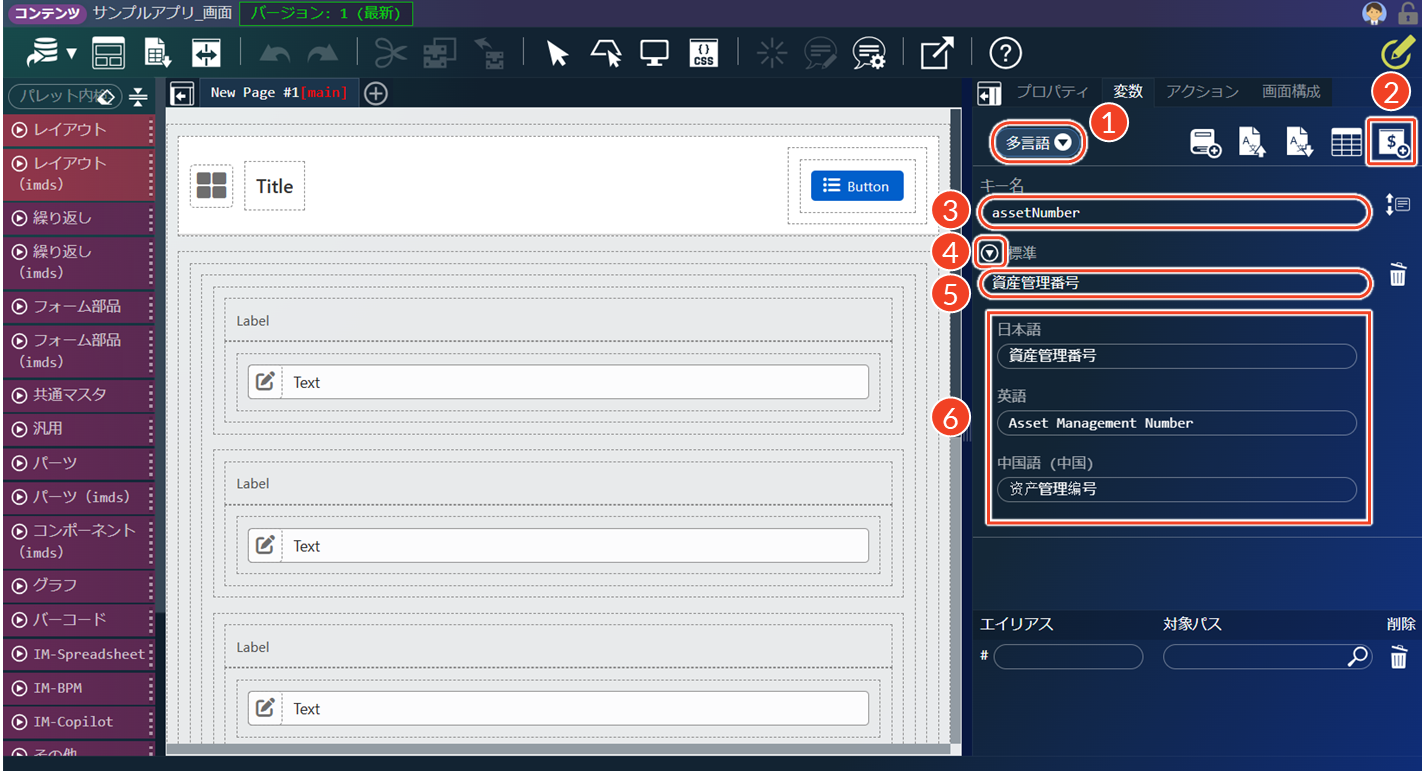Click the blue Button element on canvas
Viewport: 1425px width, 771px height.
tap(857, 186)
